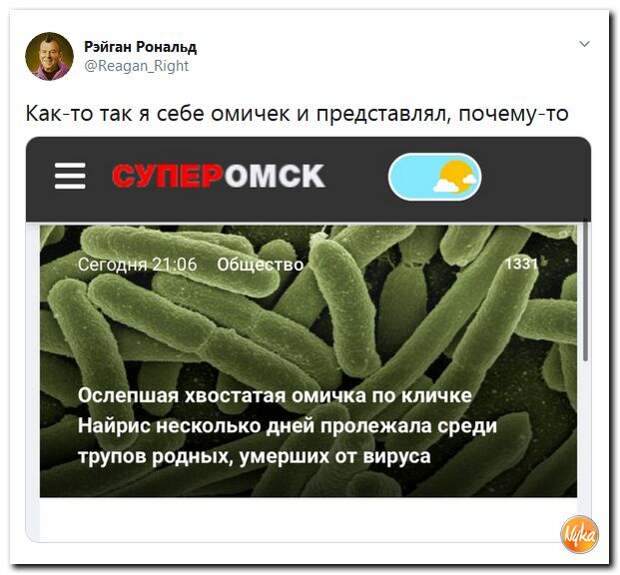Click the bacteria article image
This screenshot has width=620, height=575.
pos(308,361)
